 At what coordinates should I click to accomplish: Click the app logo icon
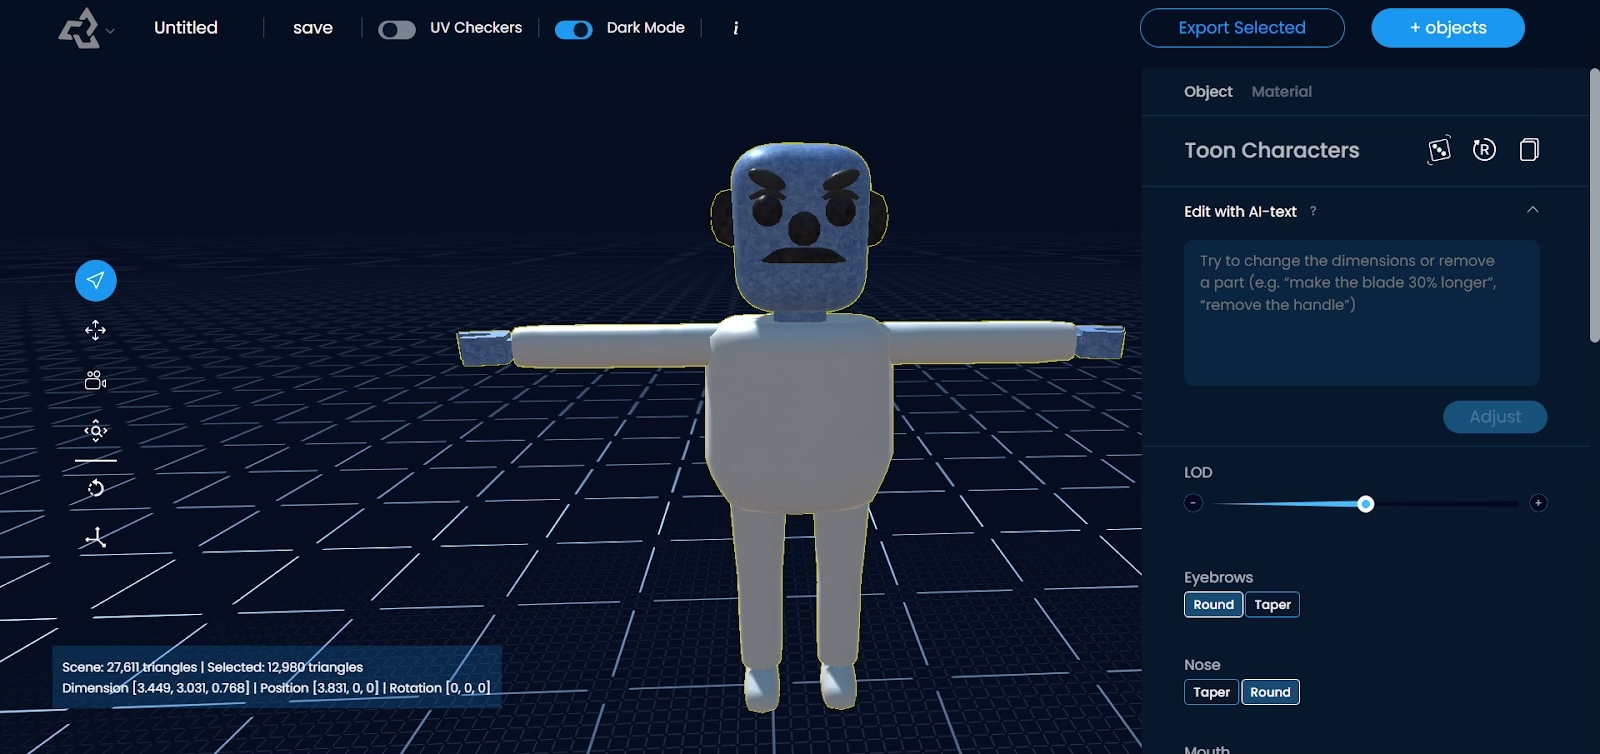(x=79, y=28)
